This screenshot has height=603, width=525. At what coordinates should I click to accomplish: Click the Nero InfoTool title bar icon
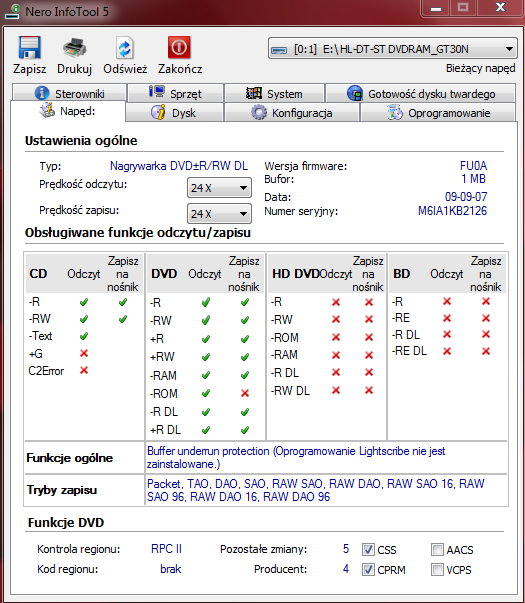(13, 12)
